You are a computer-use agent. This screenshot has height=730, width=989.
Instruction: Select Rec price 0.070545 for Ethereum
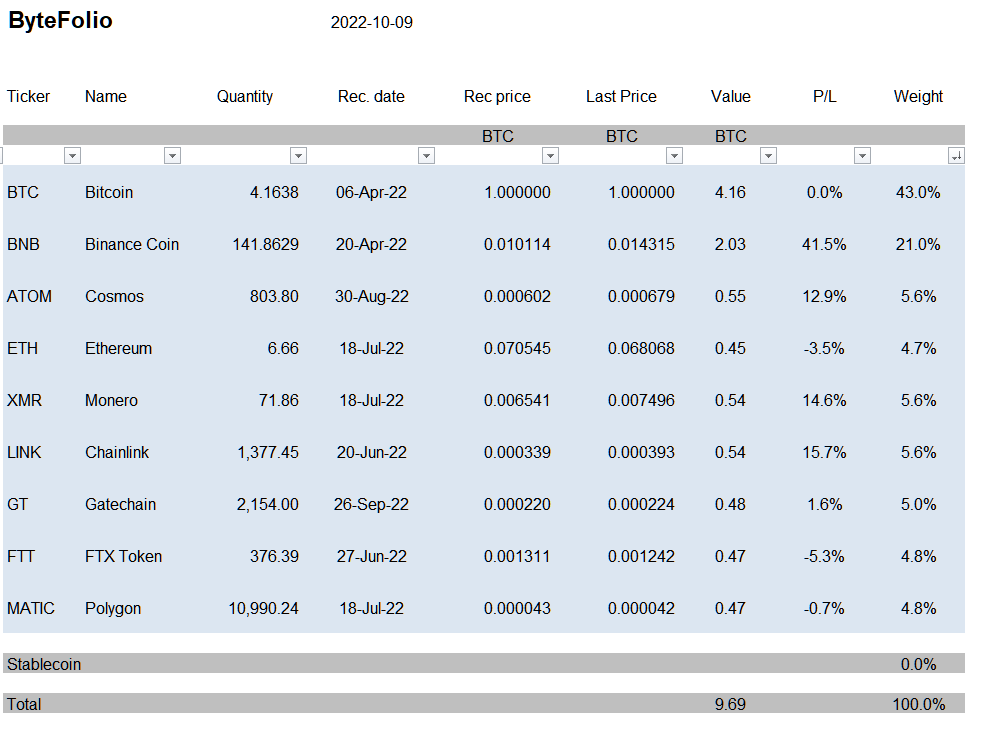517,348
